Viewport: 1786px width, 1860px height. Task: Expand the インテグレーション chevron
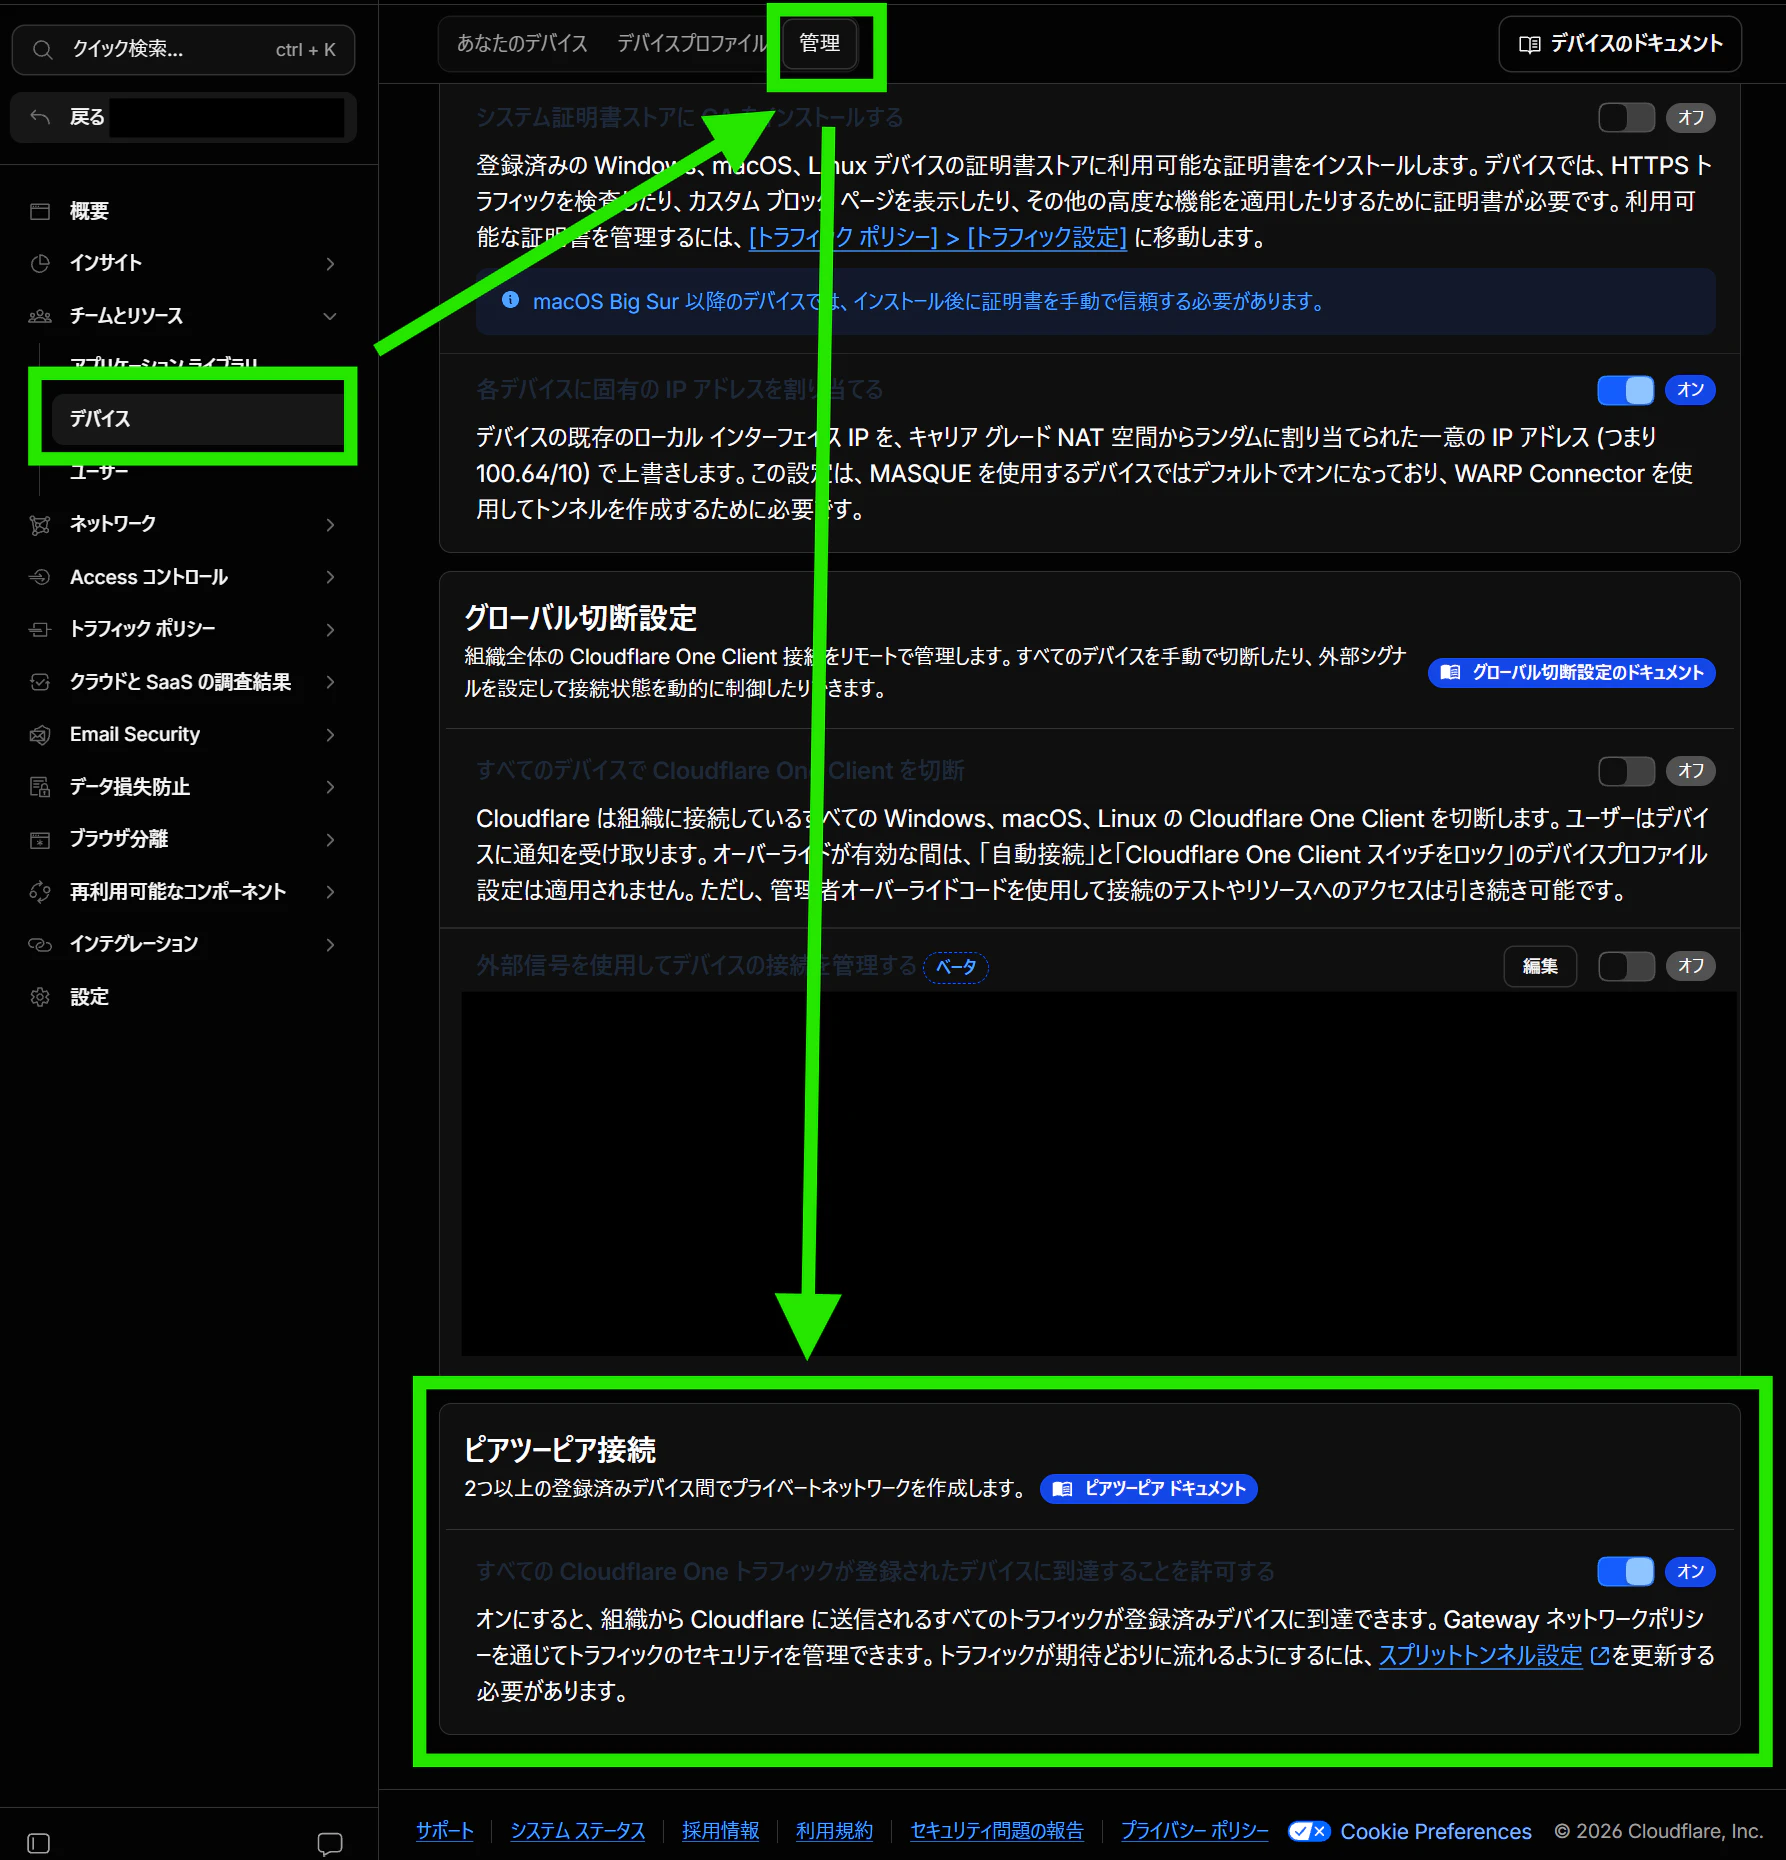click(x=330, y=945)
